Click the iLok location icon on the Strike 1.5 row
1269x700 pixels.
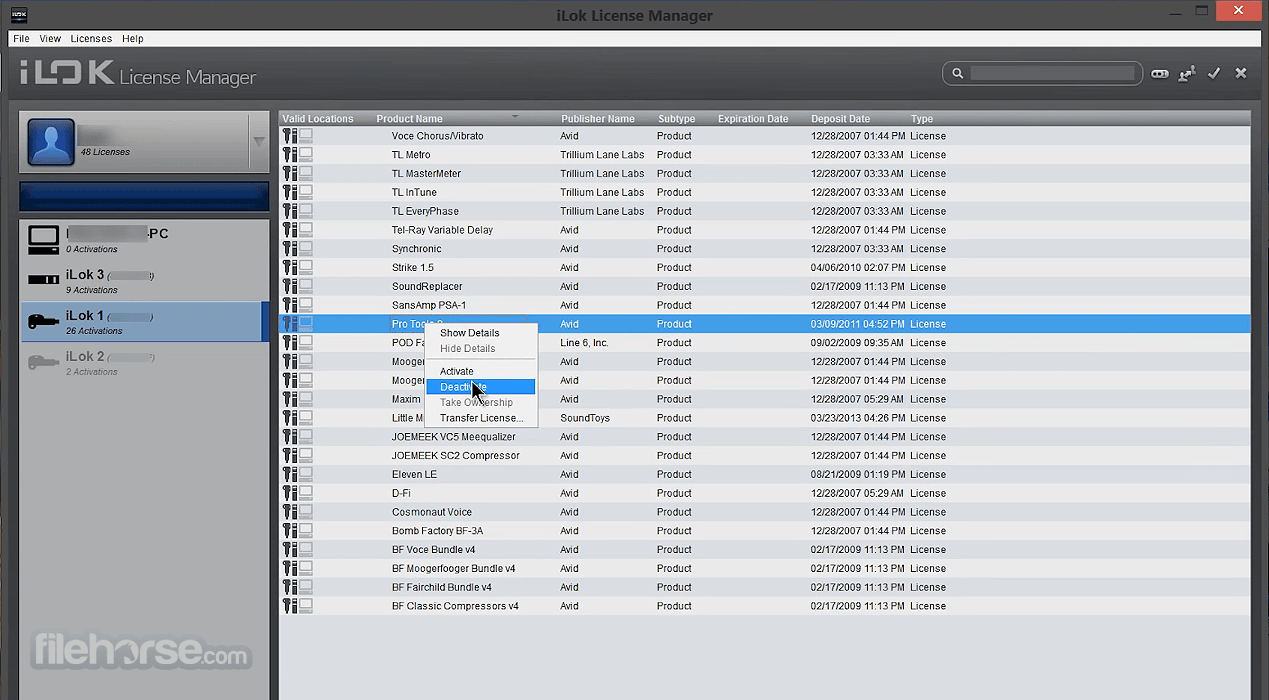289,268
